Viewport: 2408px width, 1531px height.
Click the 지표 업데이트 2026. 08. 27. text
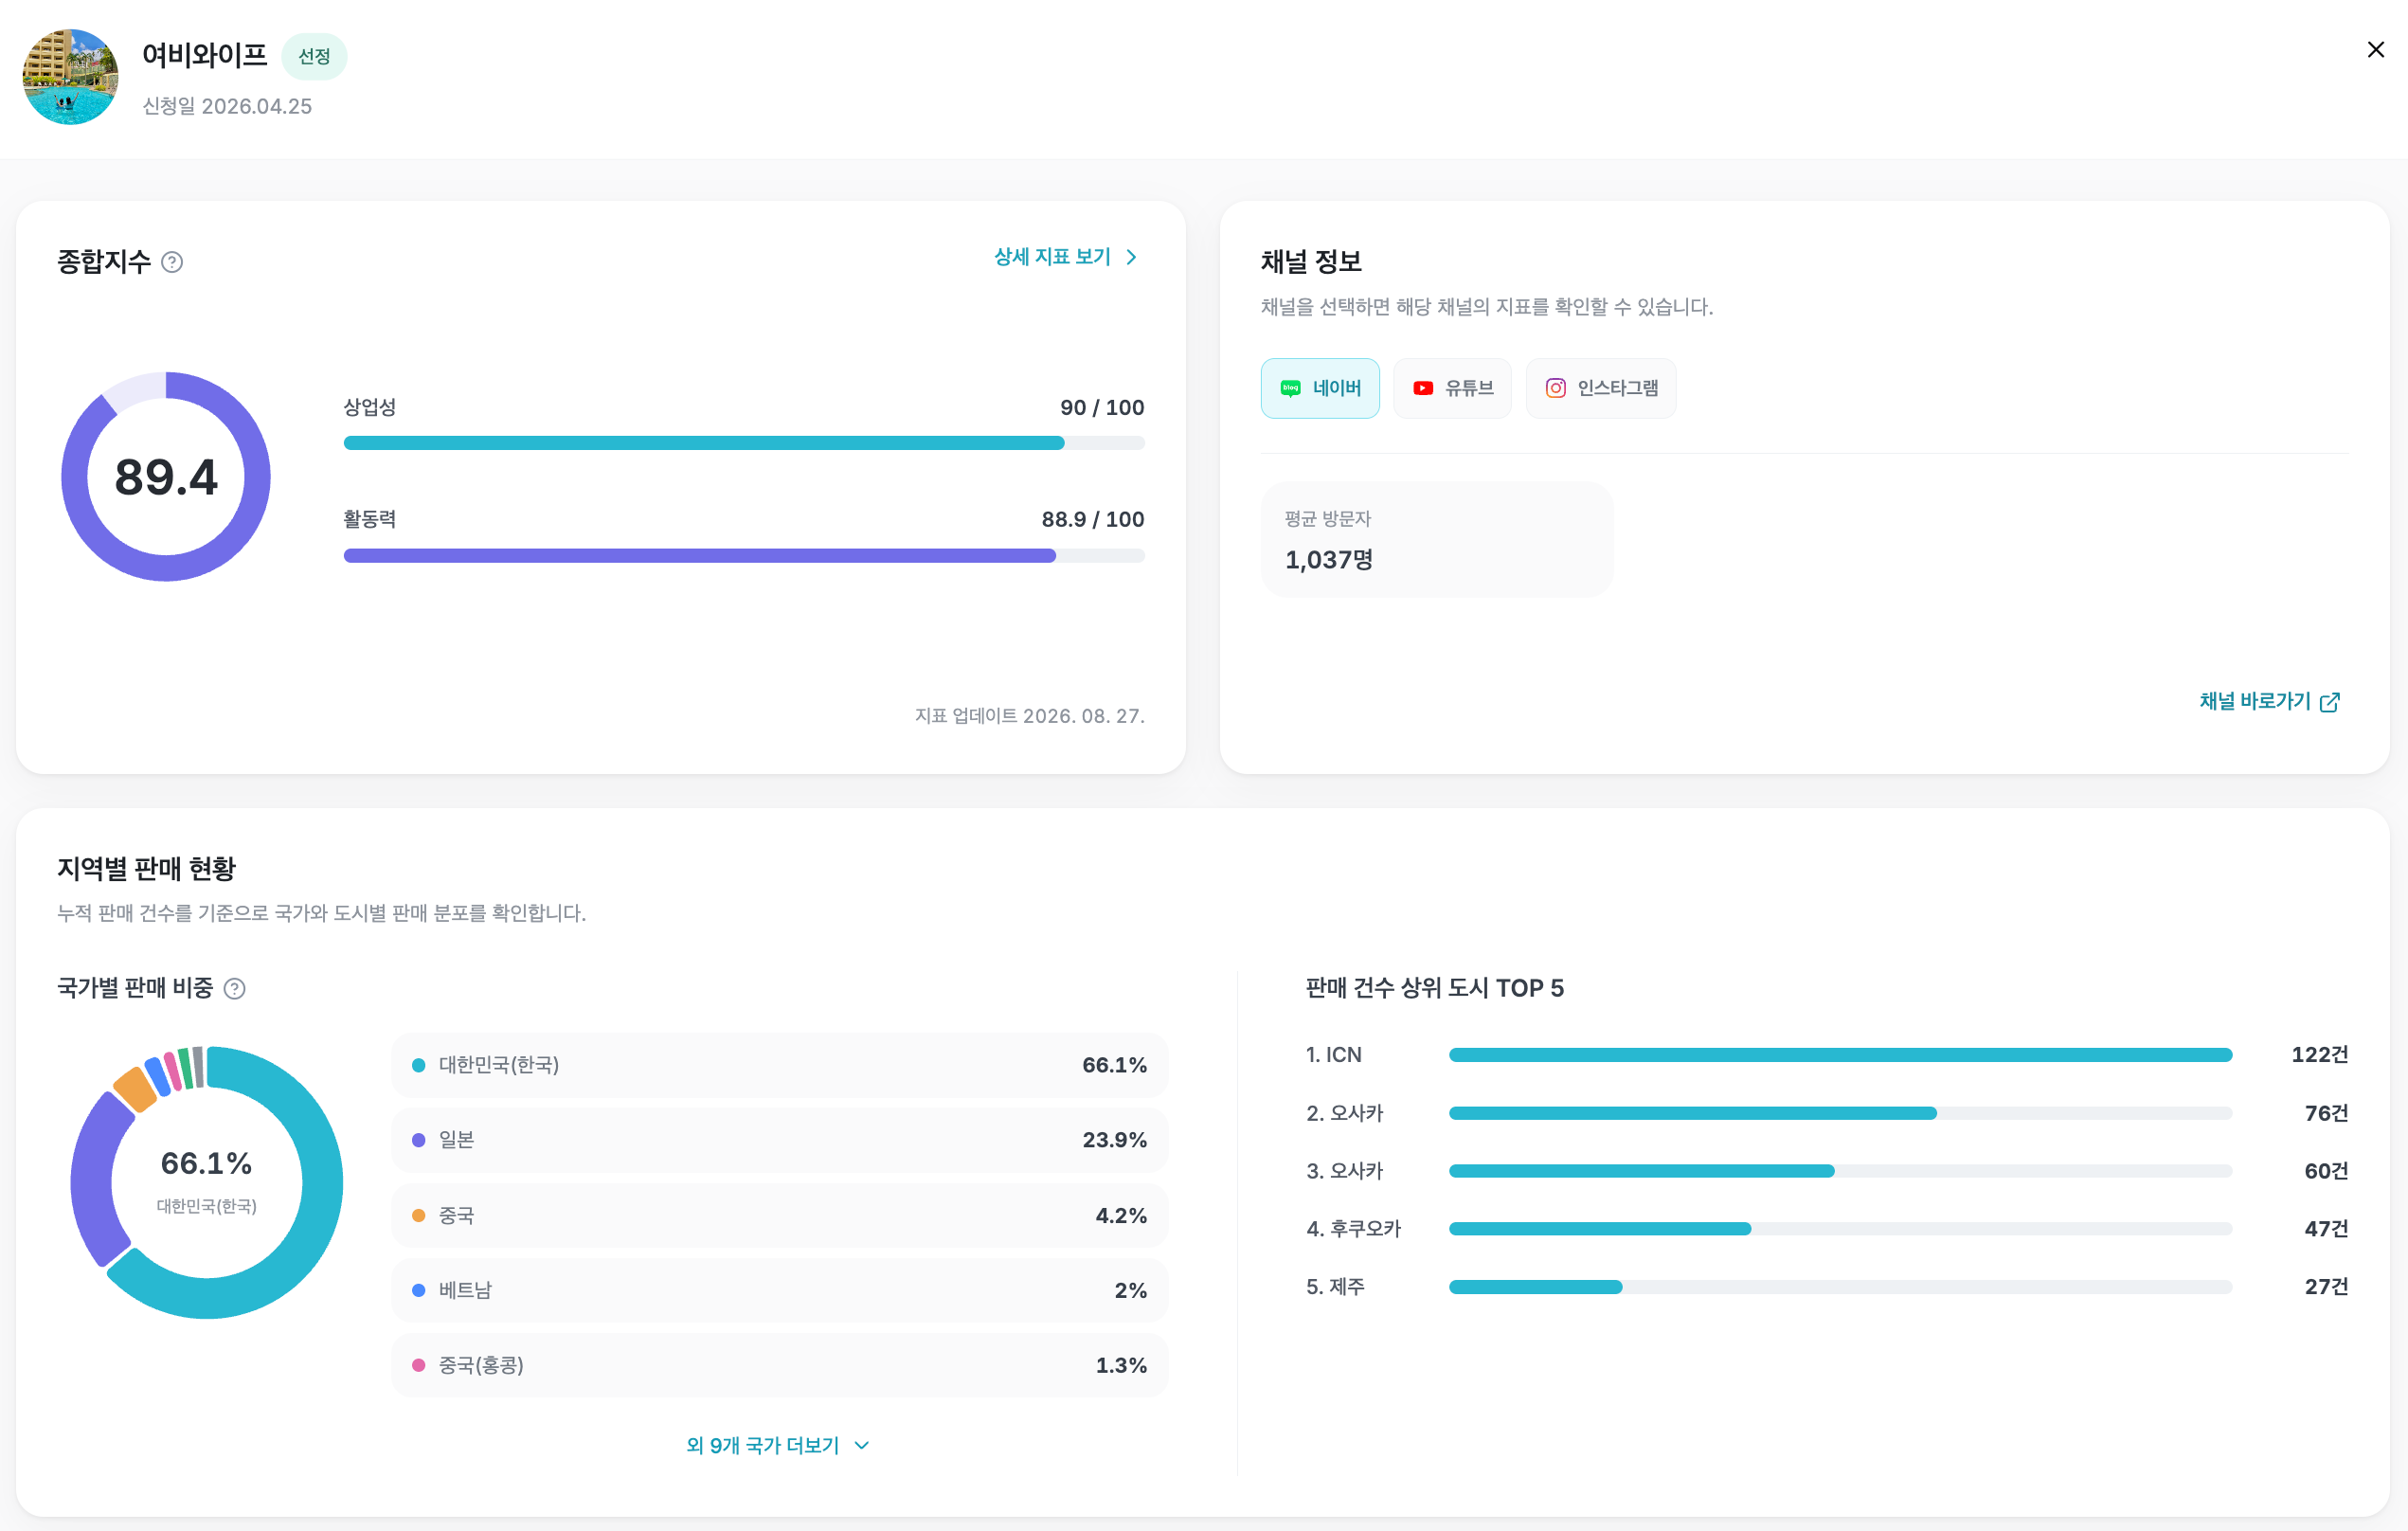(x=1030, y=716)
